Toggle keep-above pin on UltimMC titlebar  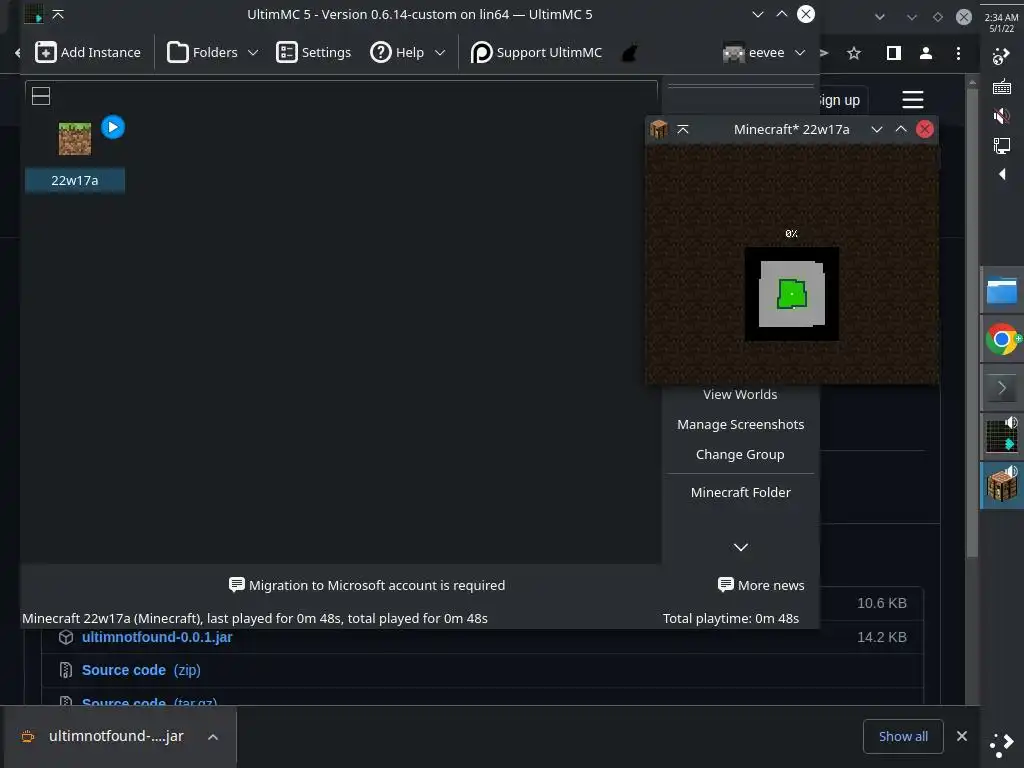coord(58,14)
